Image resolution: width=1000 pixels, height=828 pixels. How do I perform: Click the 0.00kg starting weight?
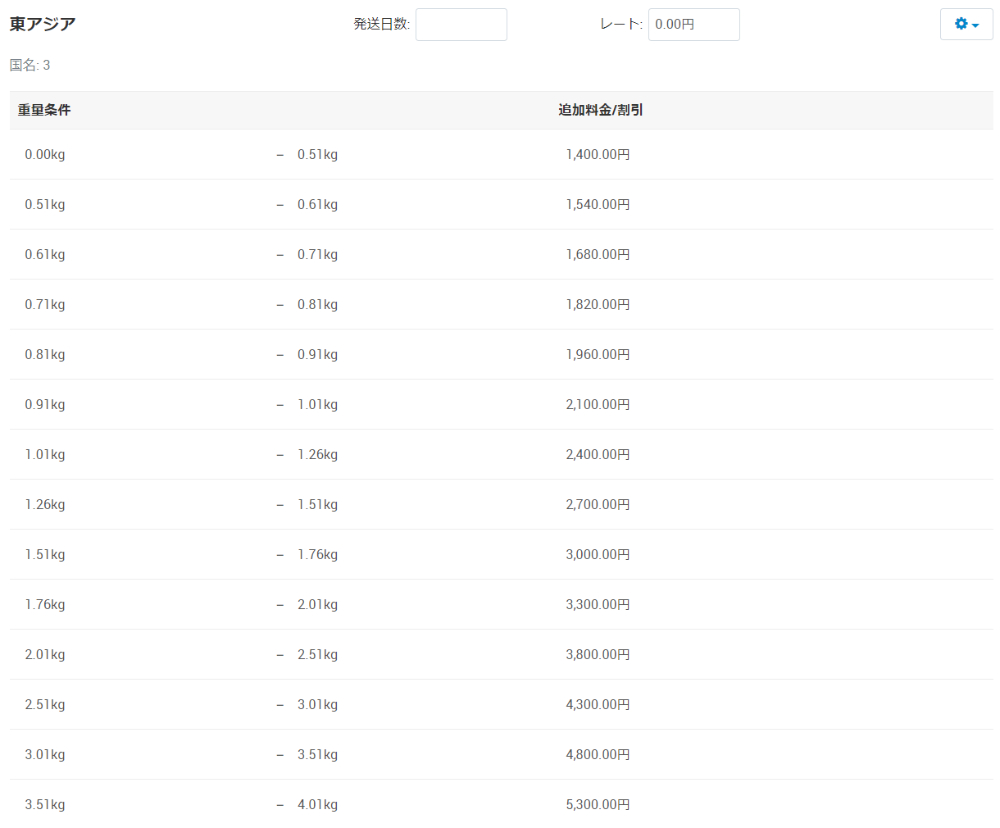click(45, 154)
